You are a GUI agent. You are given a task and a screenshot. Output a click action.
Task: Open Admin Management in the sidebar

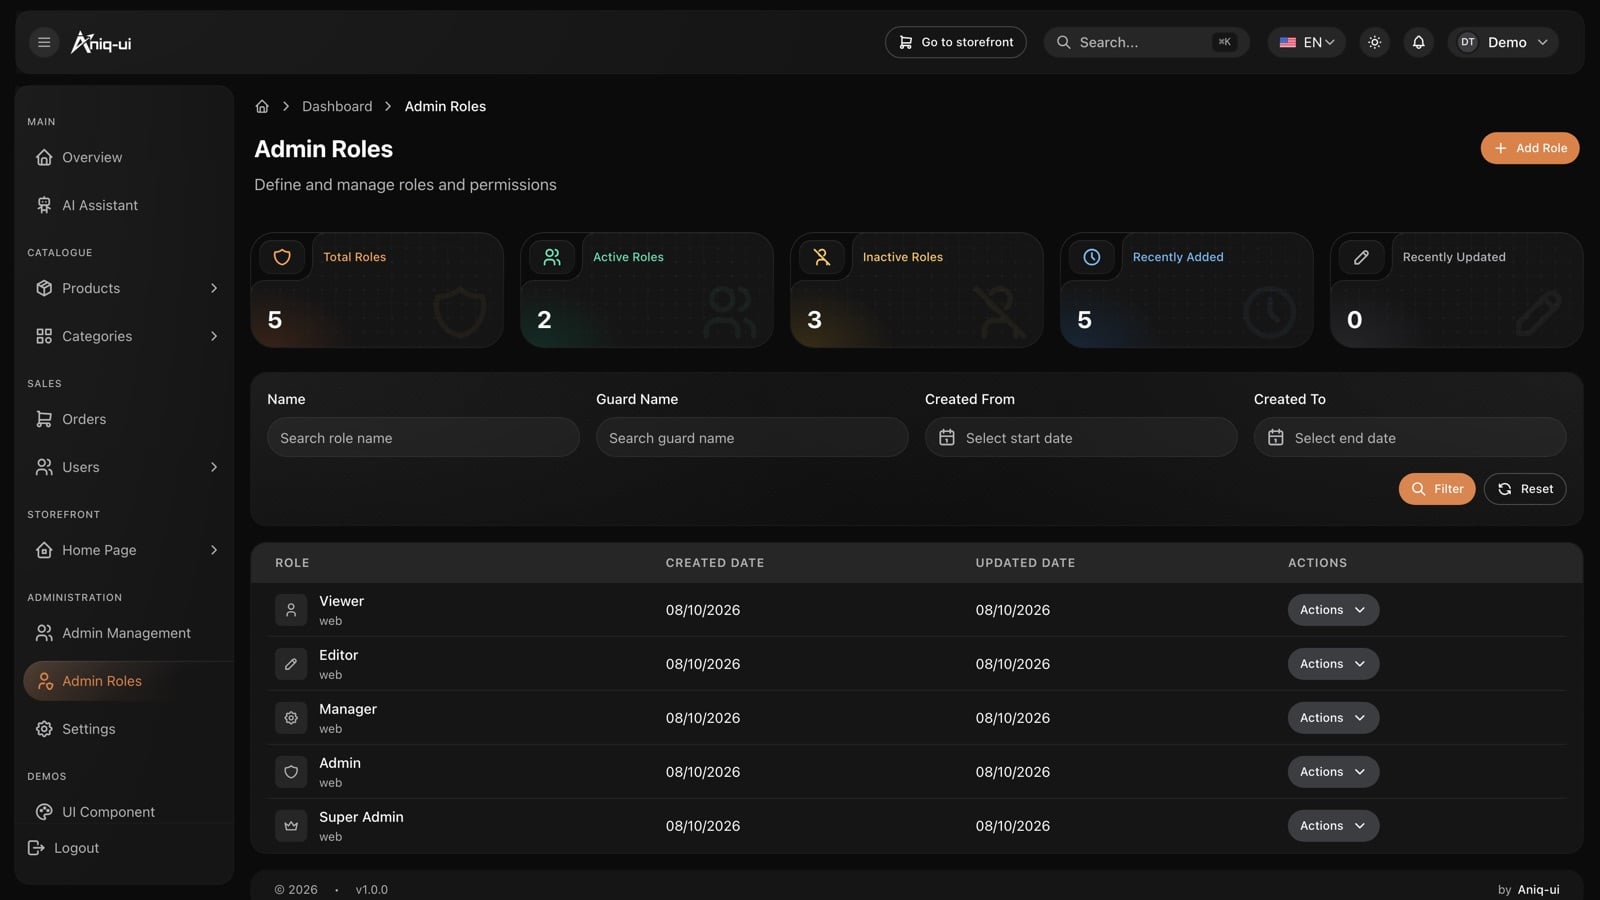127,633
